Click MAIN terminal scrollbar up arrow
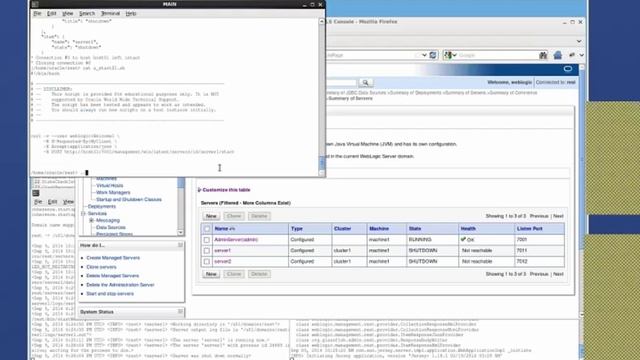640x360 pixels. coord(322,21)
